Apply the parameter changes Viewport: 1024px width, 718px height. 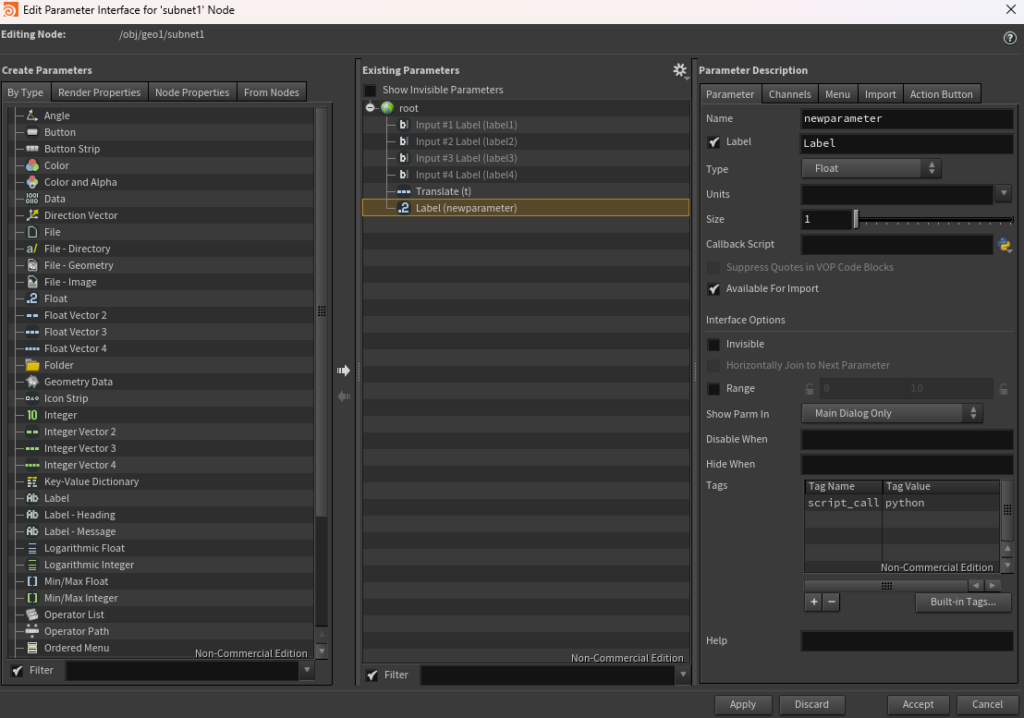[x=743, y=704]
